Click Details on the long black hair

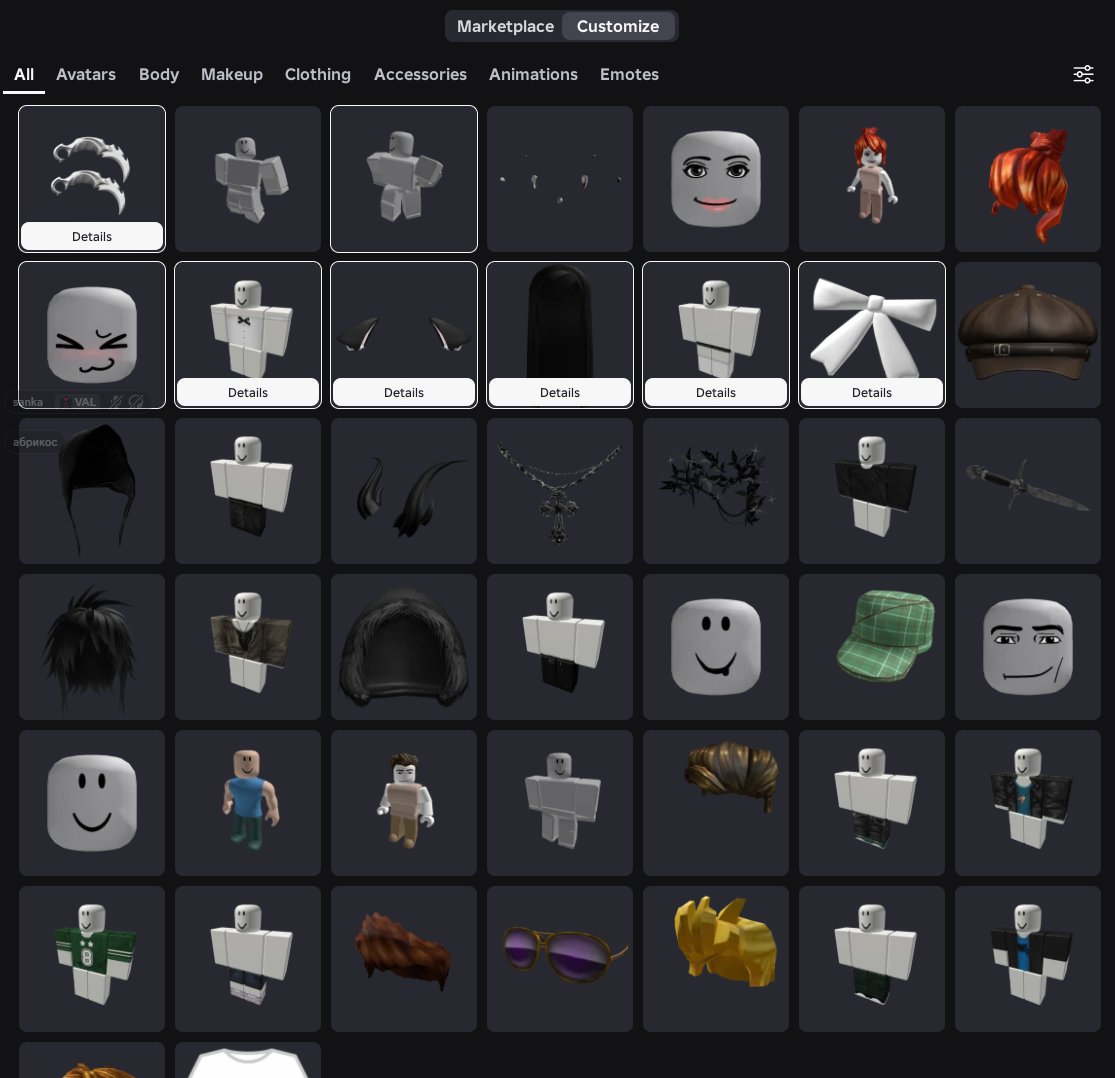(x=560, y=393)
